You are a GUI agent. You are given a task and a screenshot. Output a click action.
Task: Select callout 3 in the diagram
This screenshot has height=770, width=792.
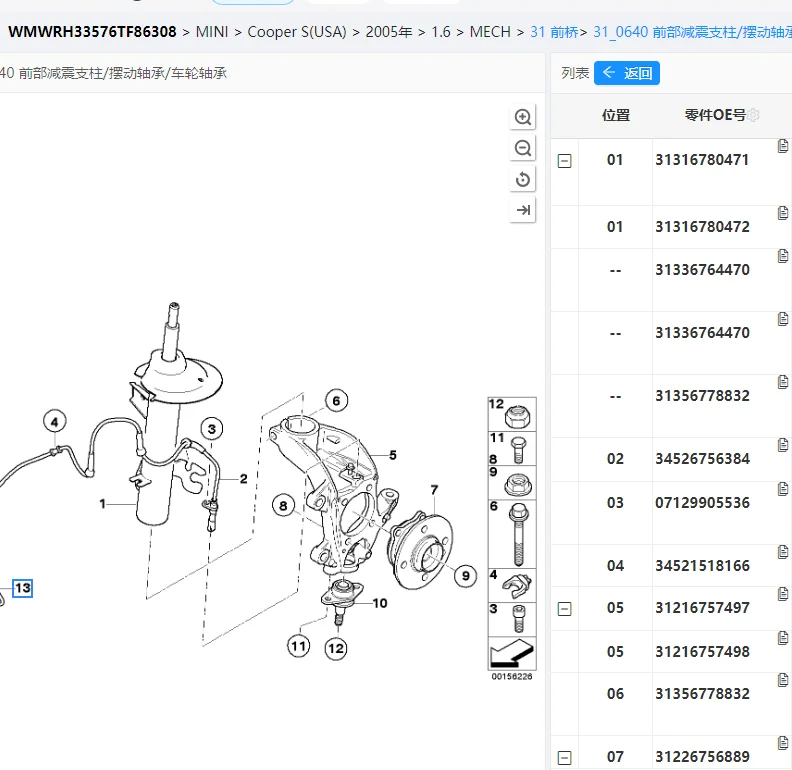pos(212,429)
